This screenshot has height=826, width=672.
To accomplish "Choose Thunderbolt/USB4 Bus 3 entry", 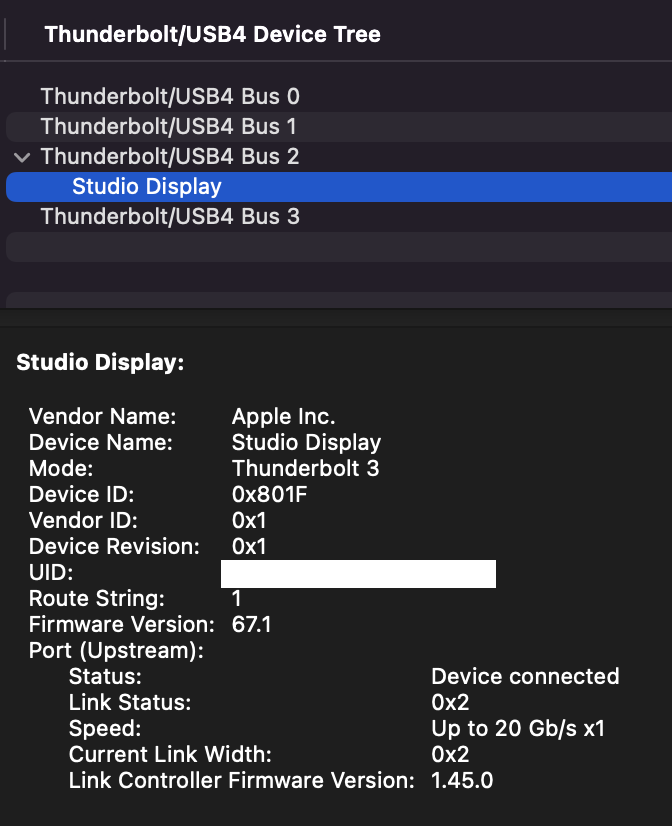I will click(x=170, y=217).
